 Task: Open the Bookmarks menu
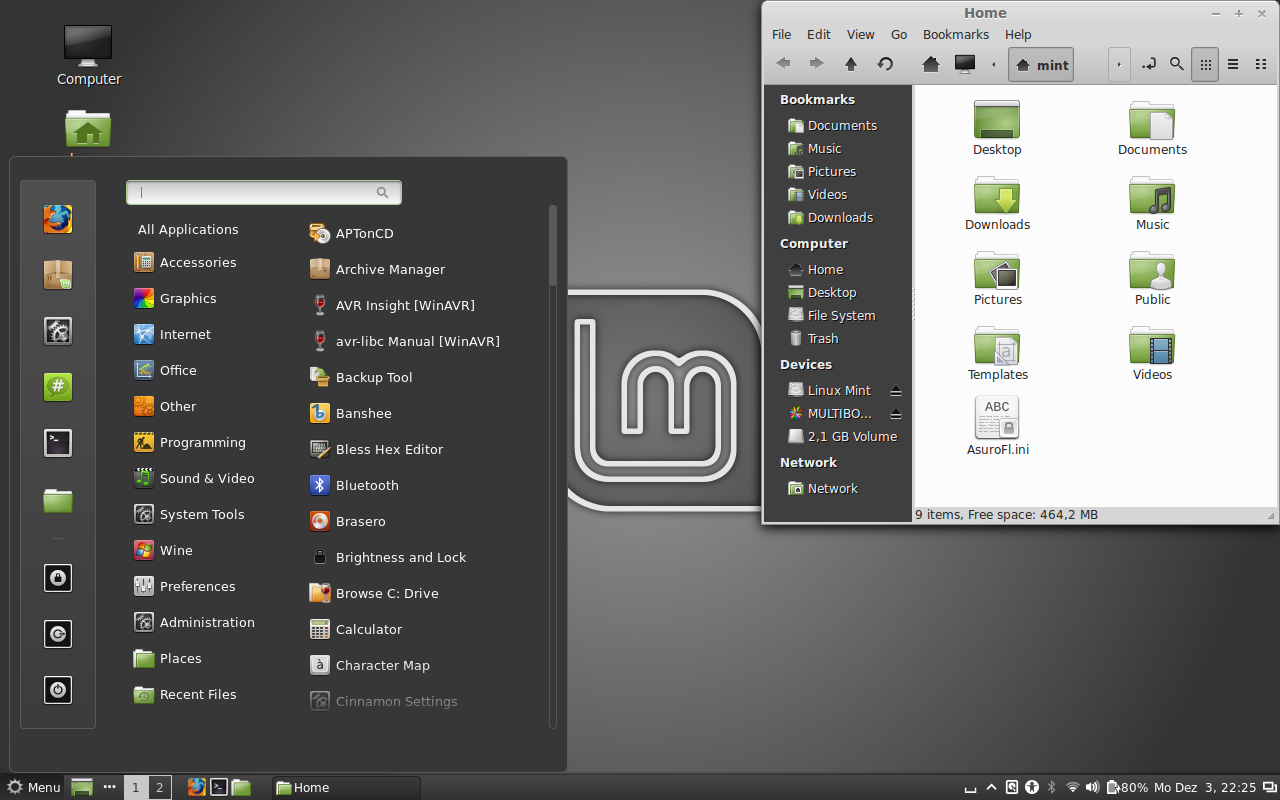pos(956,34)
